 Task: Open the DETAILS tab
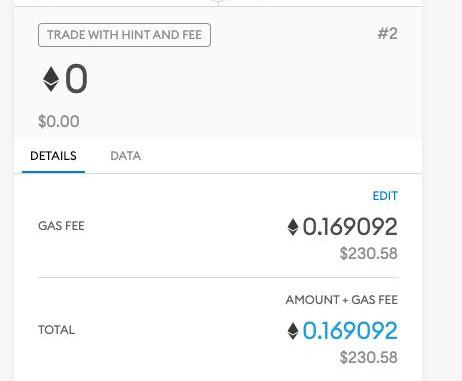[53, 156]
